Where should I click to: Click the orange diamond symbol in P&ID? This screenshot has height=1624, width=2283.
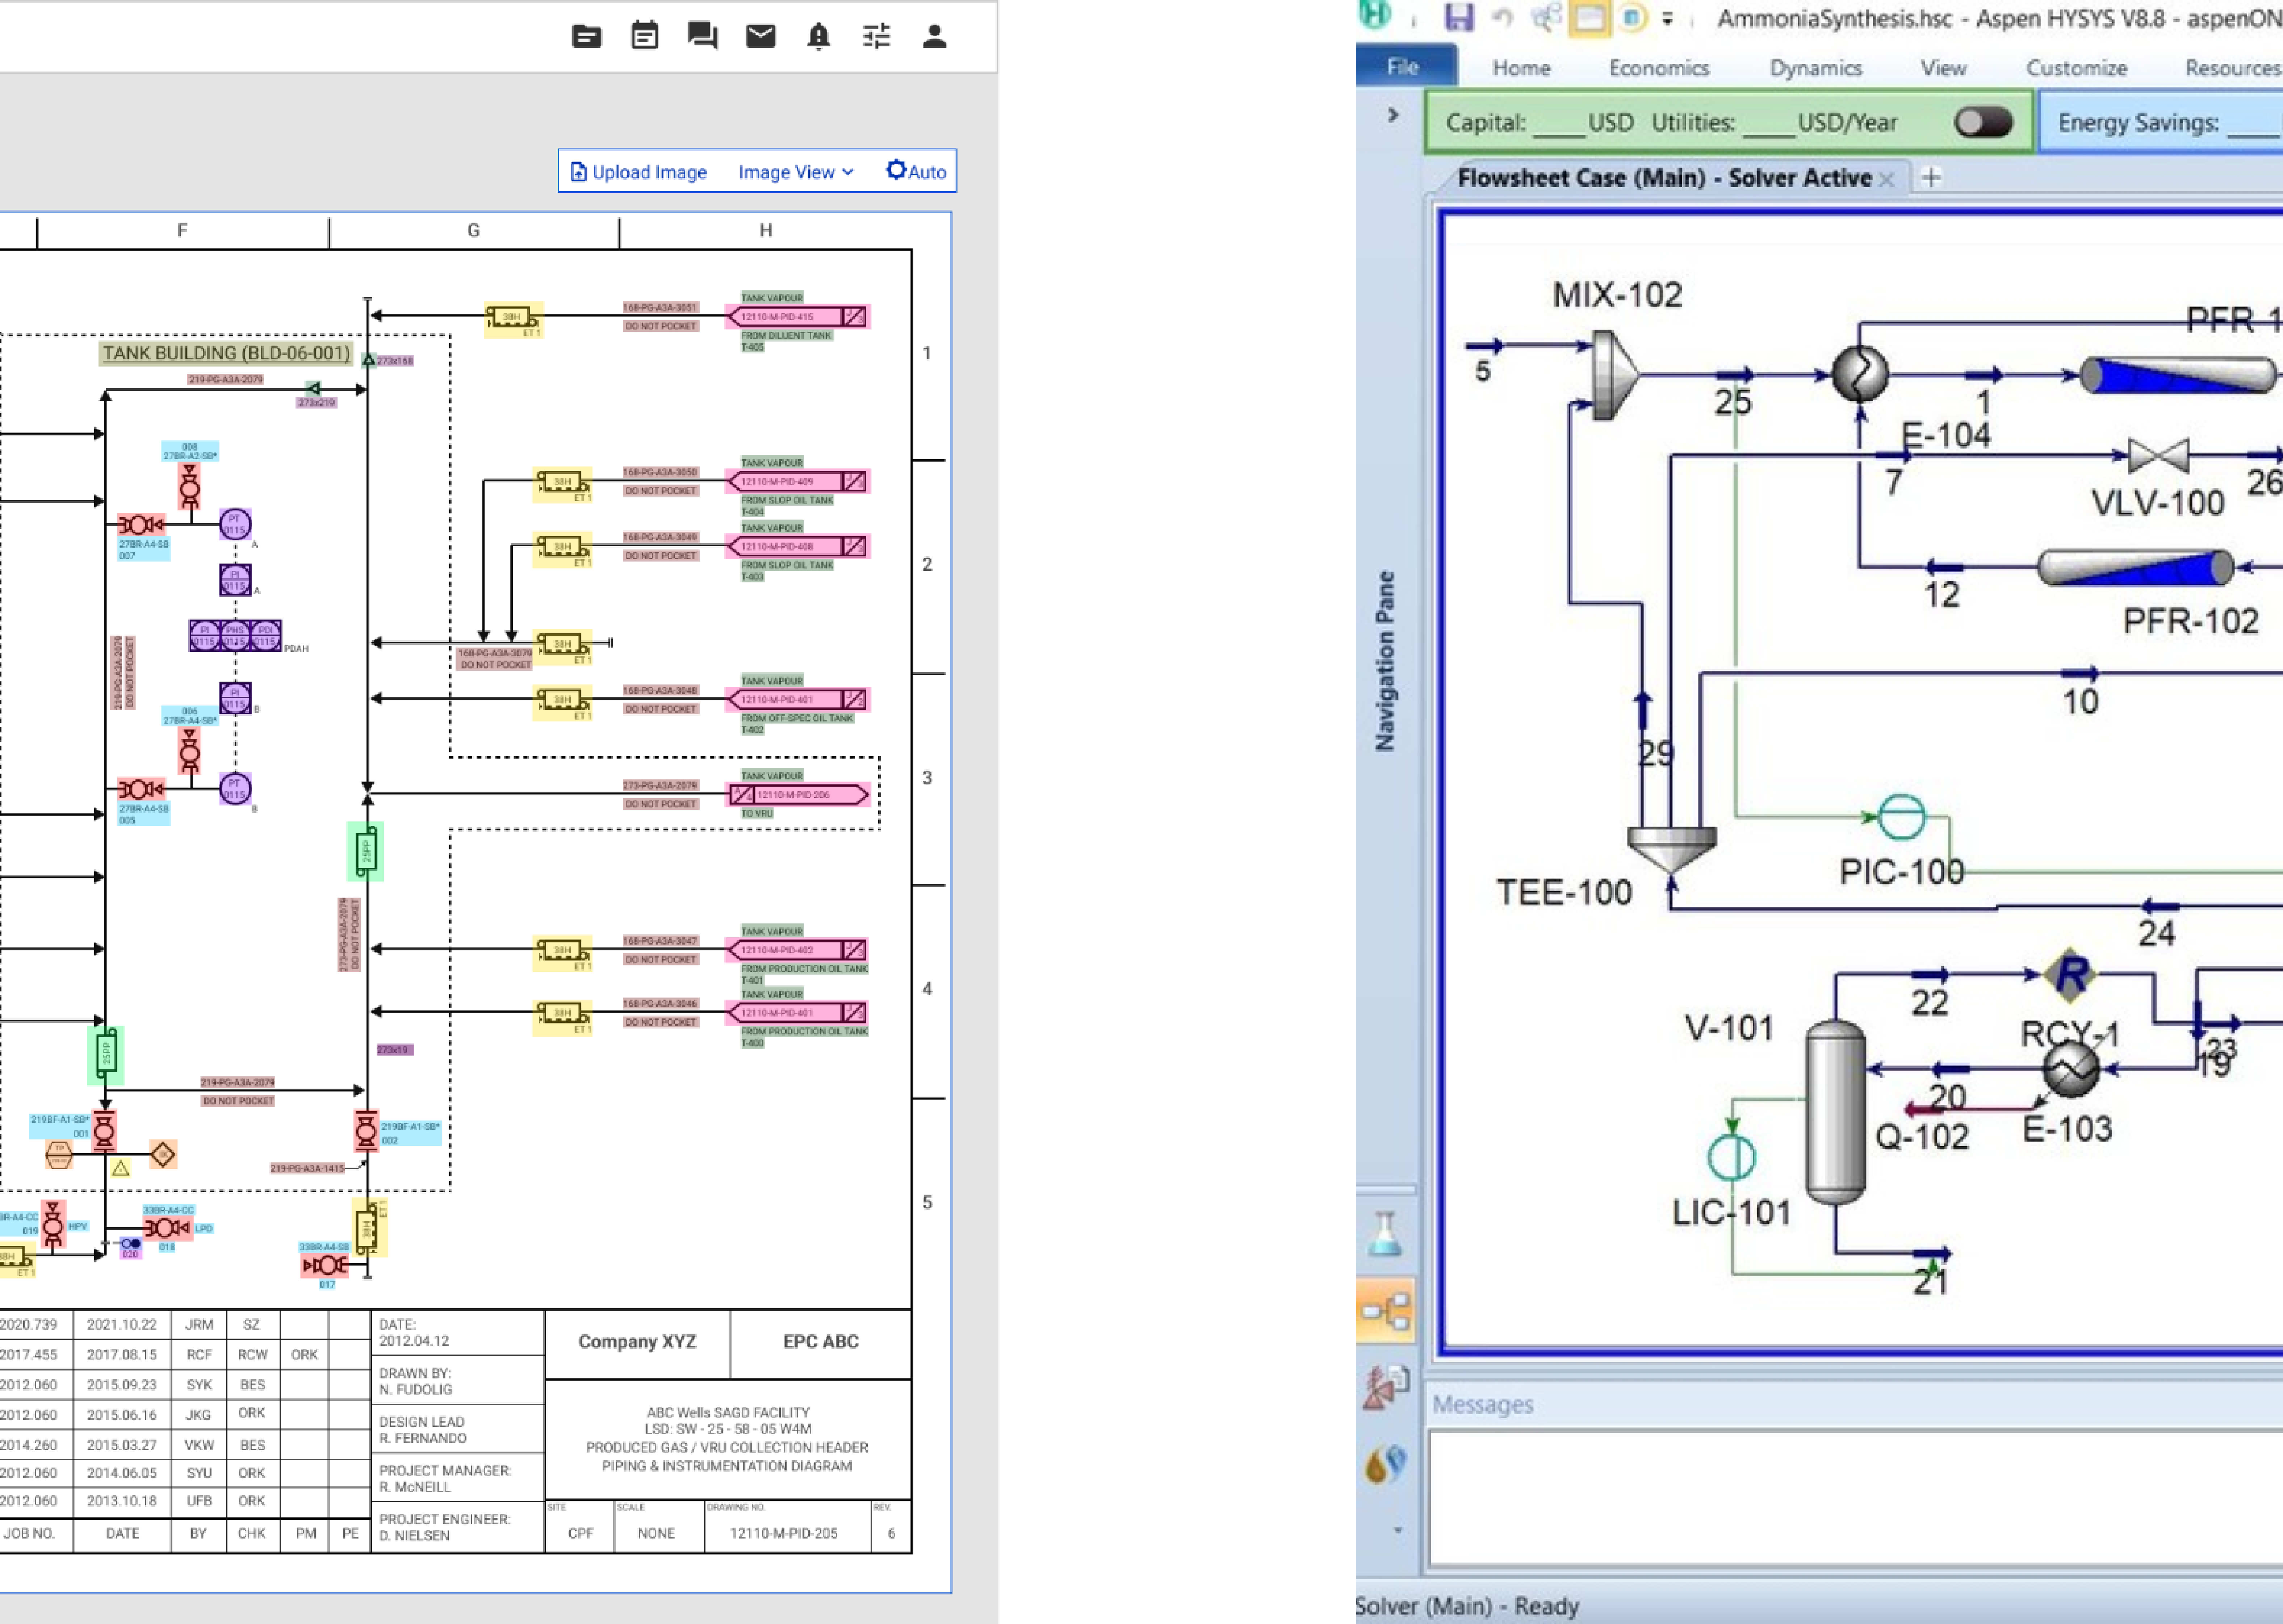click(163, 1155)
